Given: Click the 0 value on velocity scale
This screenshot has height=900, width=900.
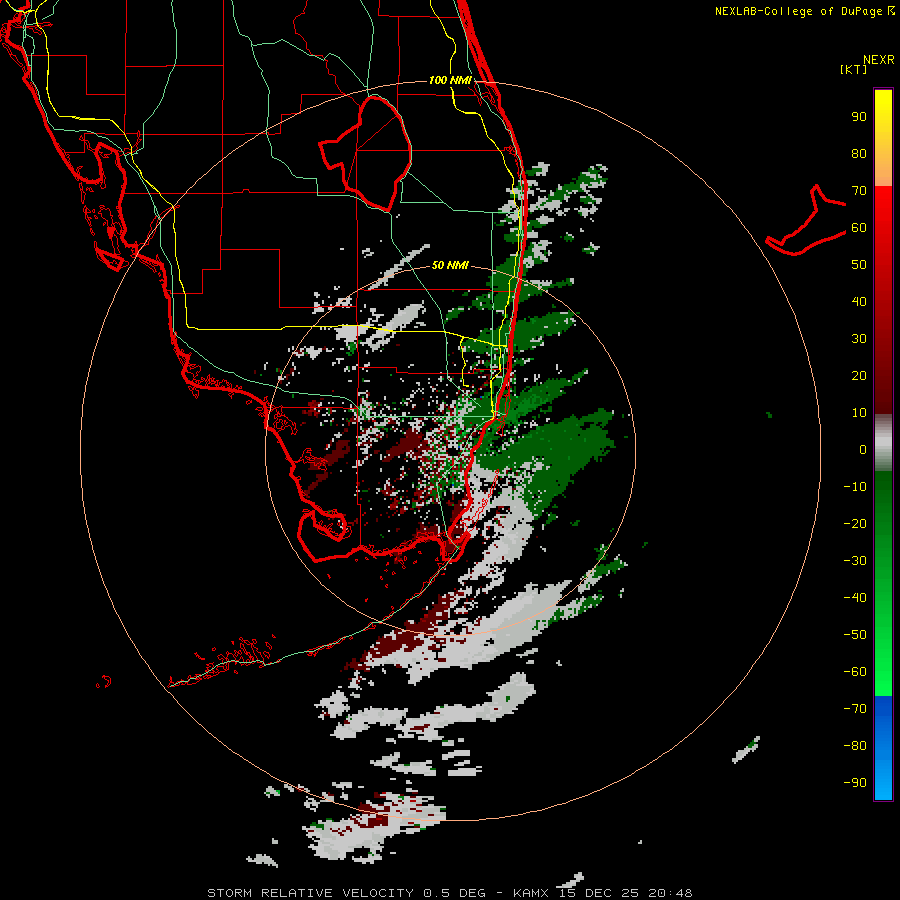Looking at the screenshot, I should [x=863, y=450].
